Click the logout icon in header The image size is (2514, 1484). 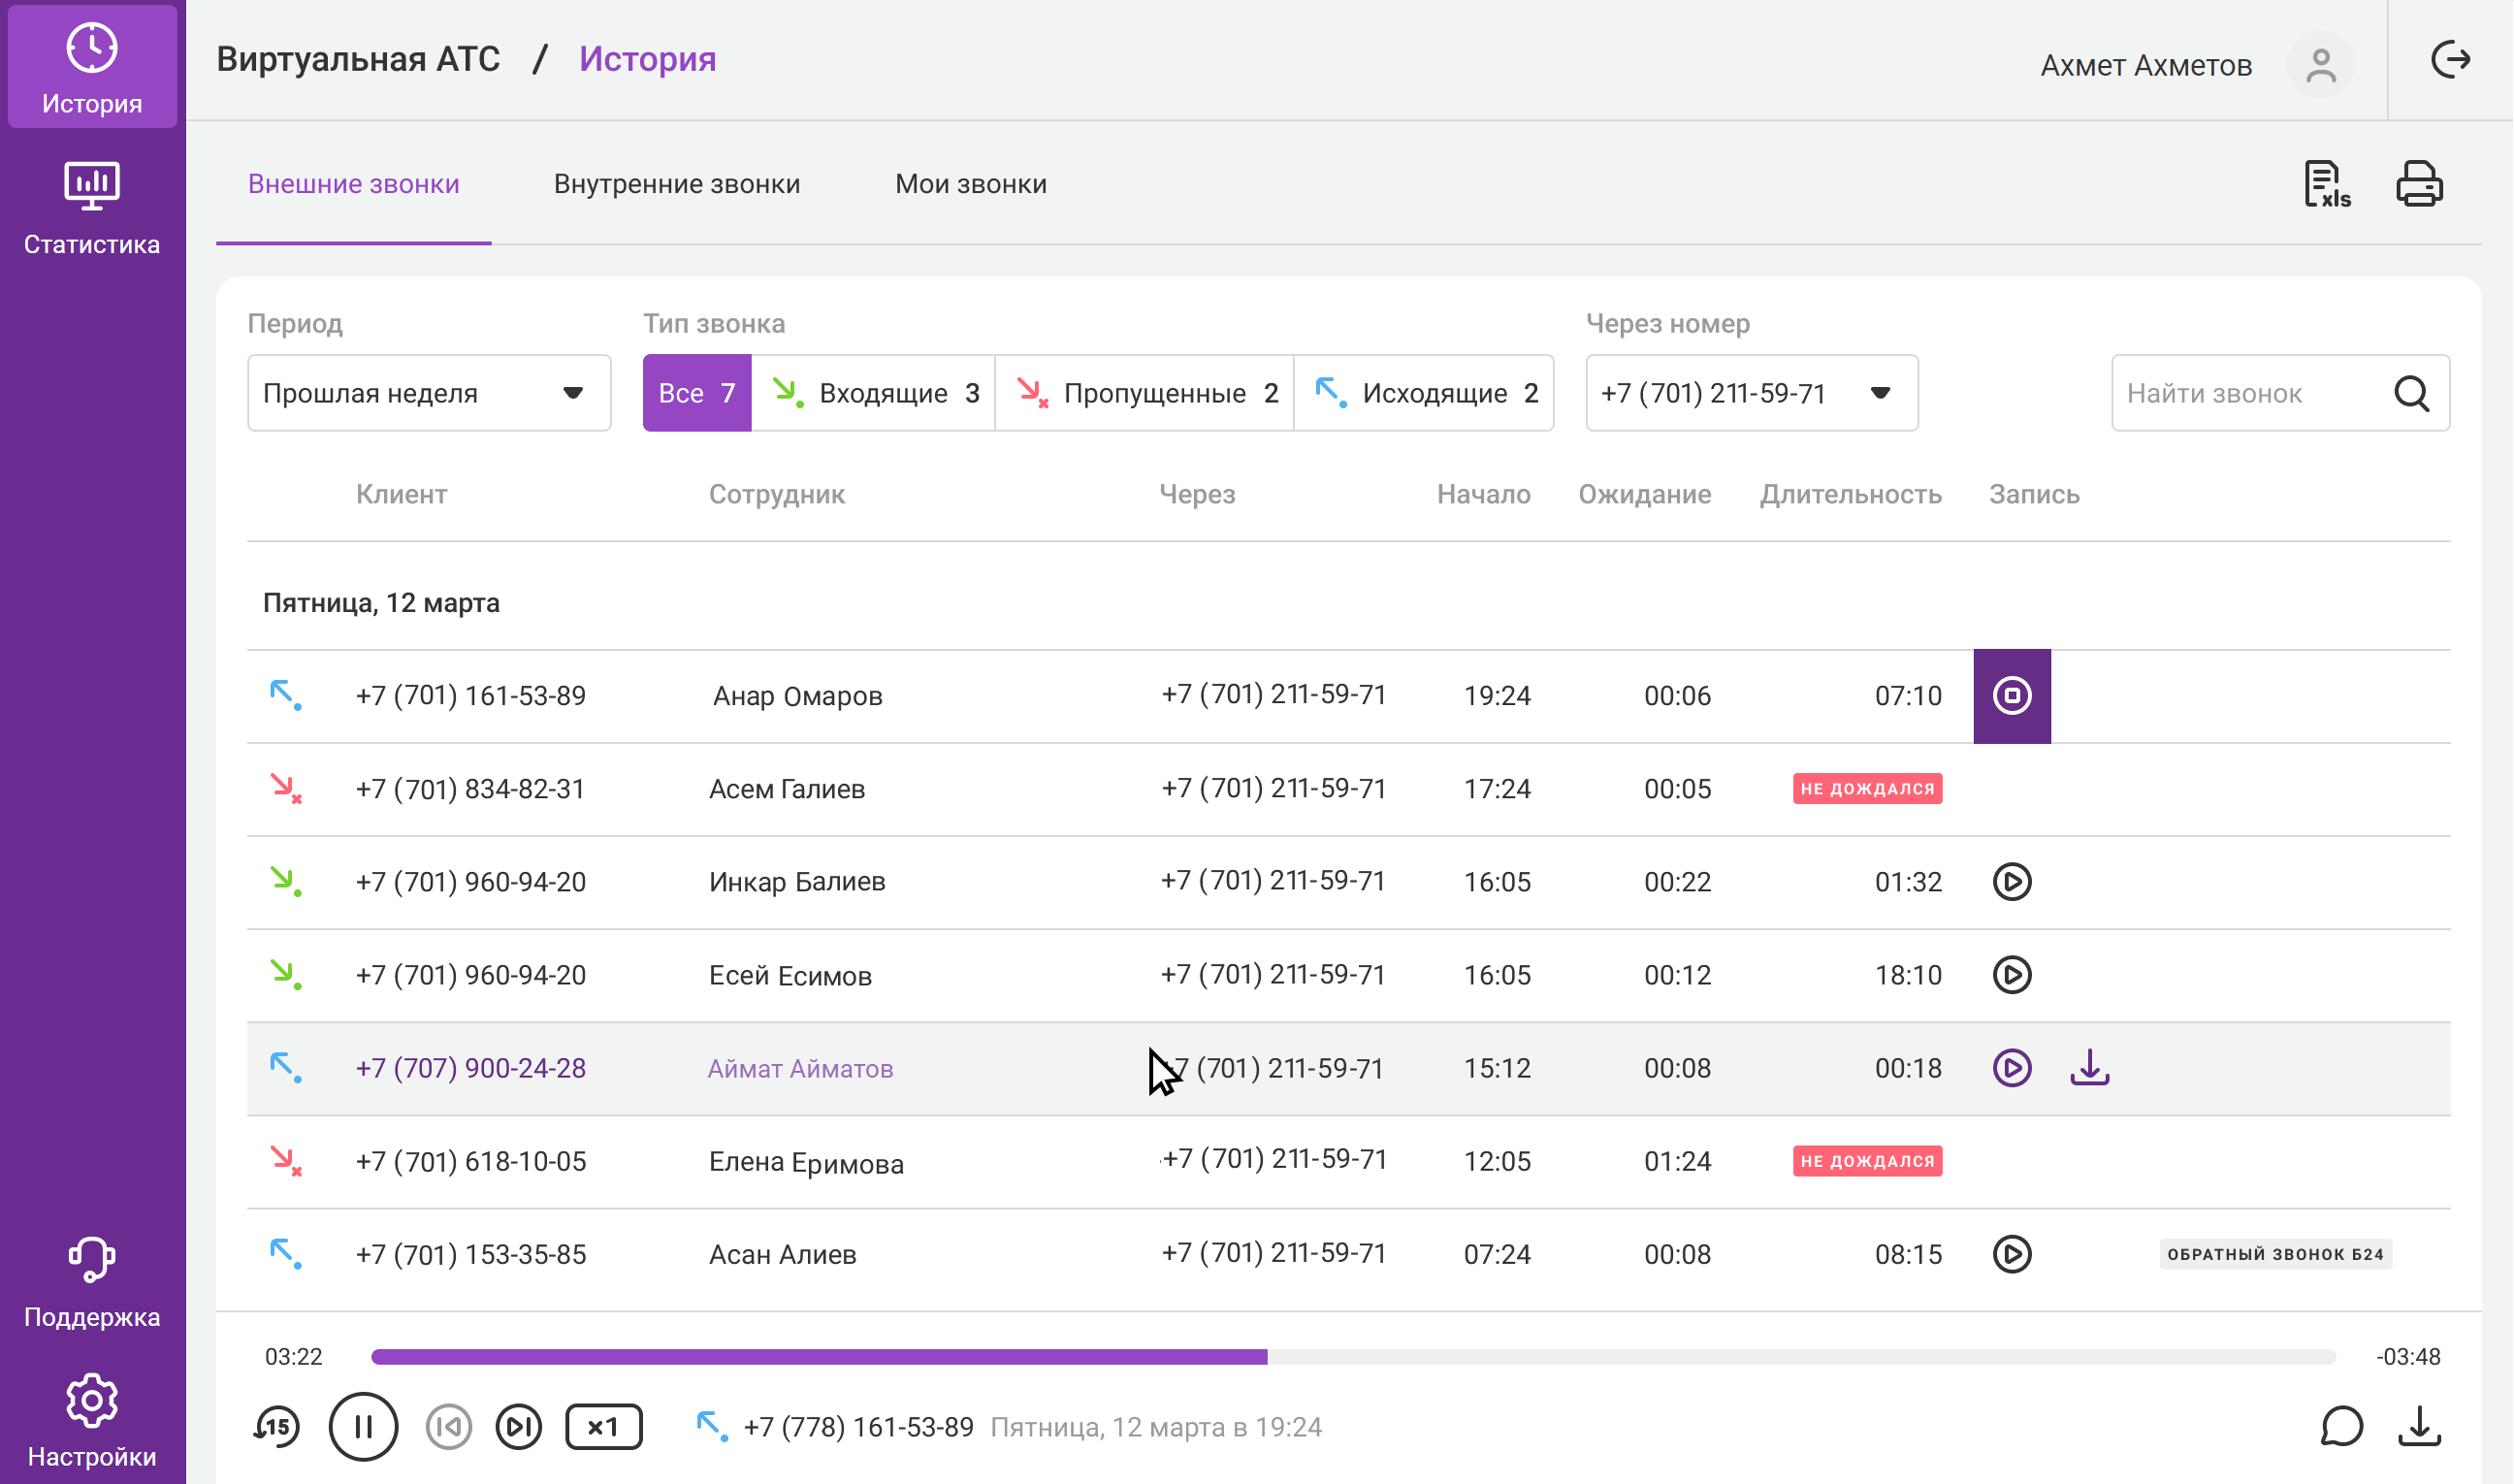[x=2451, y=60]
